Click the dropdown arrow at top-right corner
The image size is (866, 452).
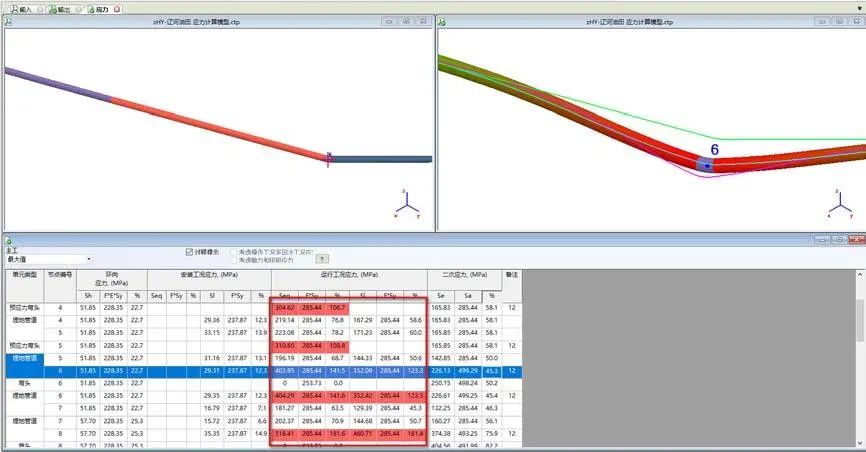[859, 9]
